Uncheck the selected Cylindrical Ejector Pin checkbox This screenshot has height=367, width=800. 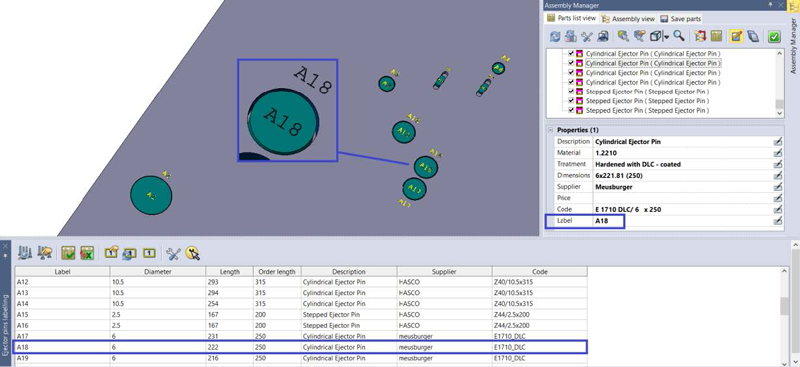[571, 63]
